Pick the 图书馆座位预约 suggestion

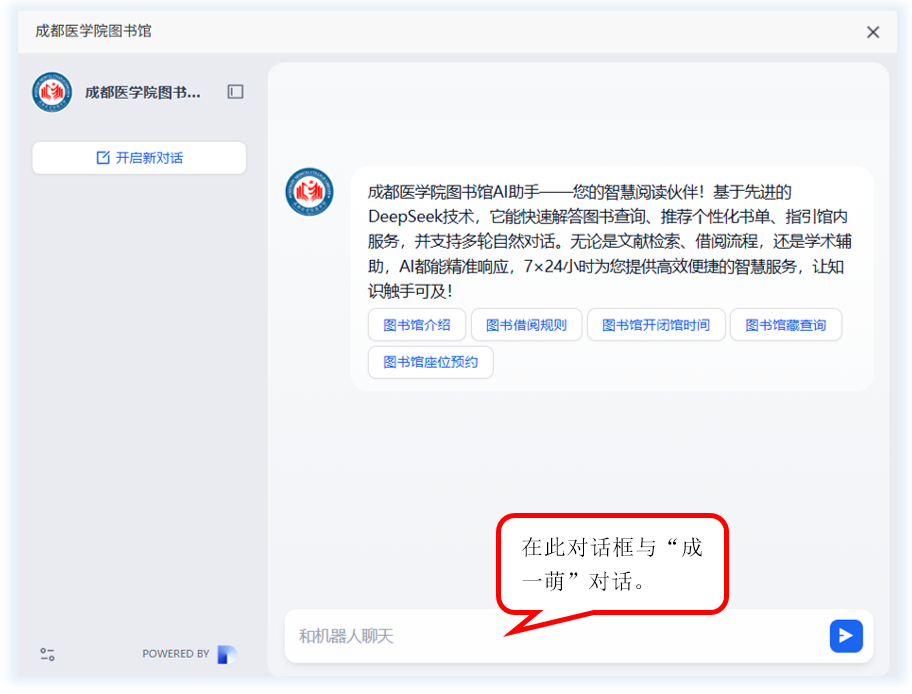(431, 362)
